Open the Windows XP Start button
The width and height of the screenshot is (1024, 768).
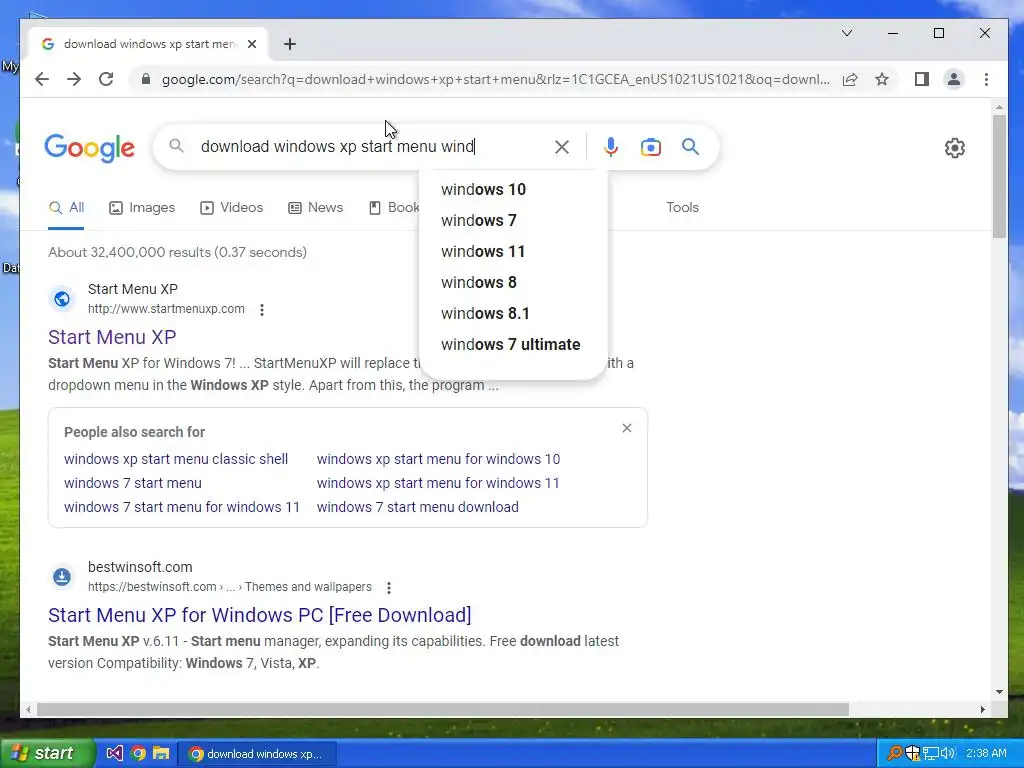tap(48, 754)
